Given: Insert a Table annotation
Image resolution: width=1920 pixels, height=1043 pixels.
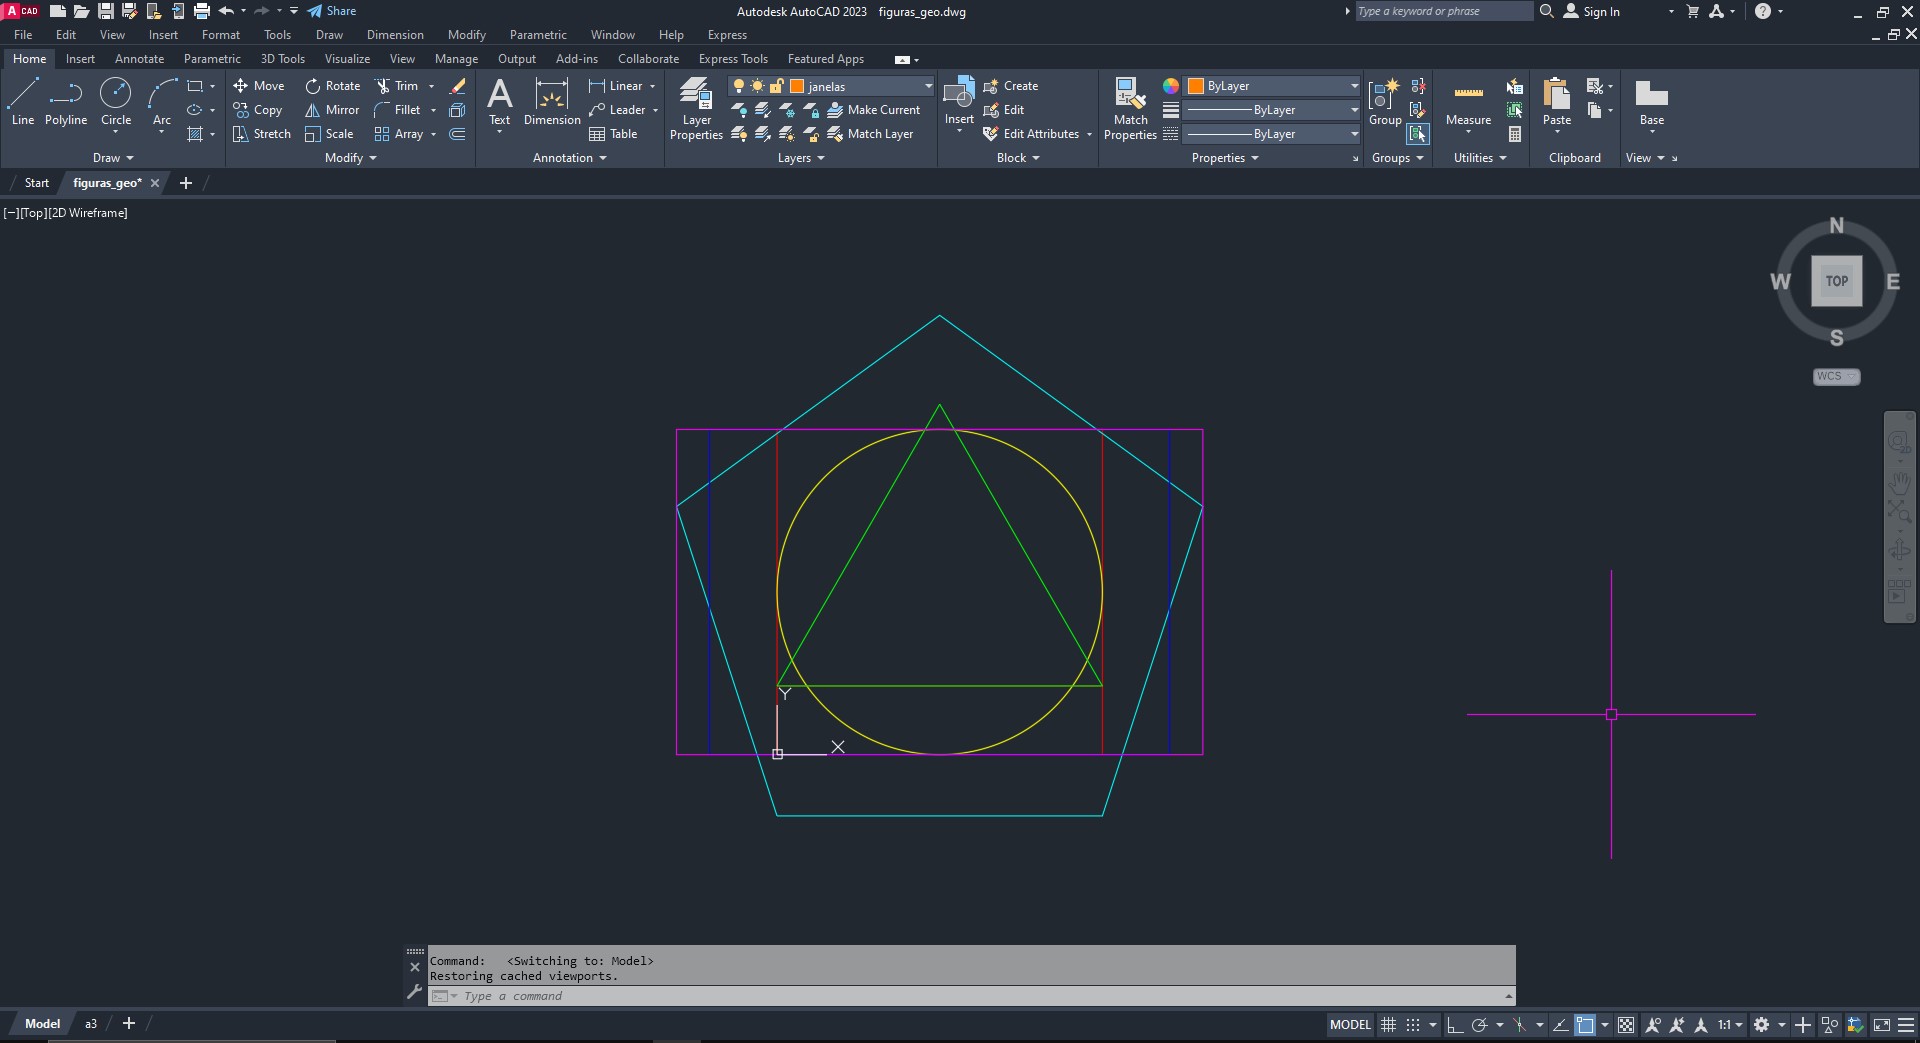Looking at the screenshot, I should (x=613, y=134).
